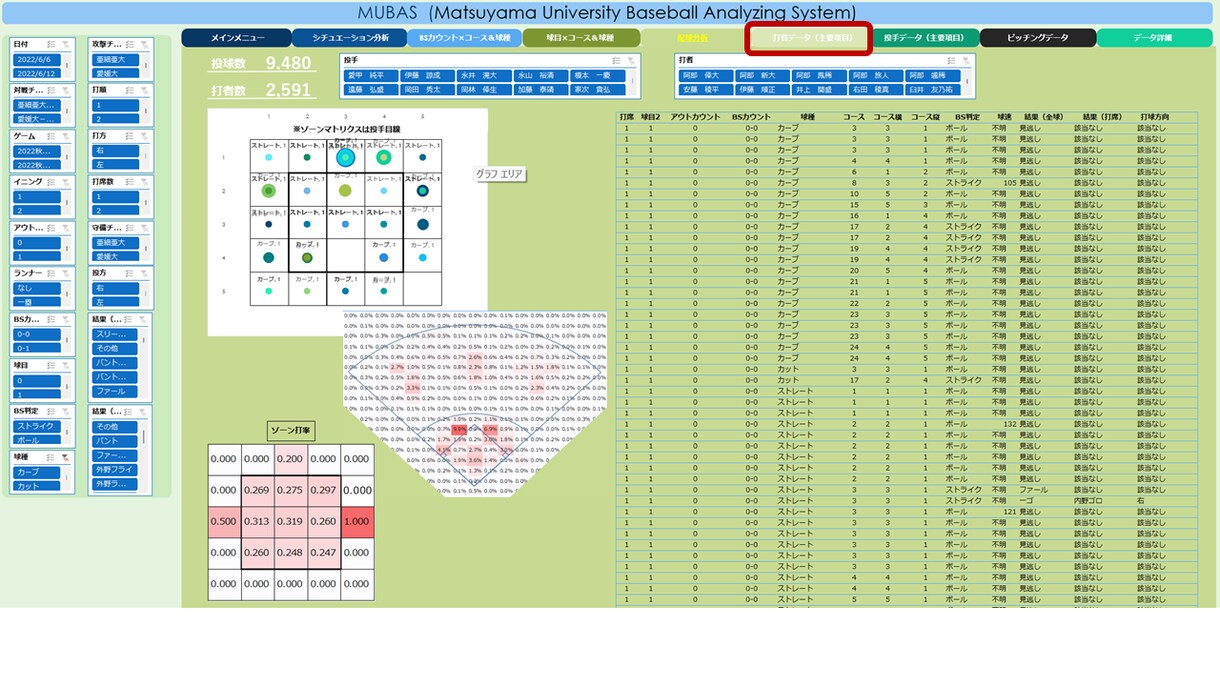Clear the 日付 slicer filter icon
This screenshot has height=686, width=1220.
[x=67, y=44]
